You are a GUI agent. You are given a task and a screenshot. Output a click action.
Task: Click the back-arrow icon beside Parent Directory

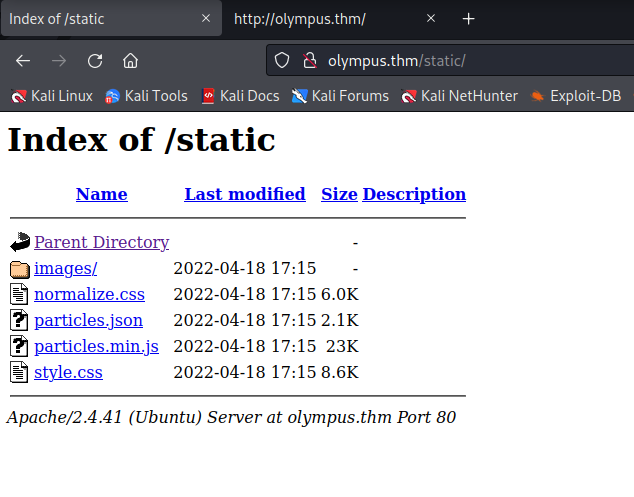20,242
